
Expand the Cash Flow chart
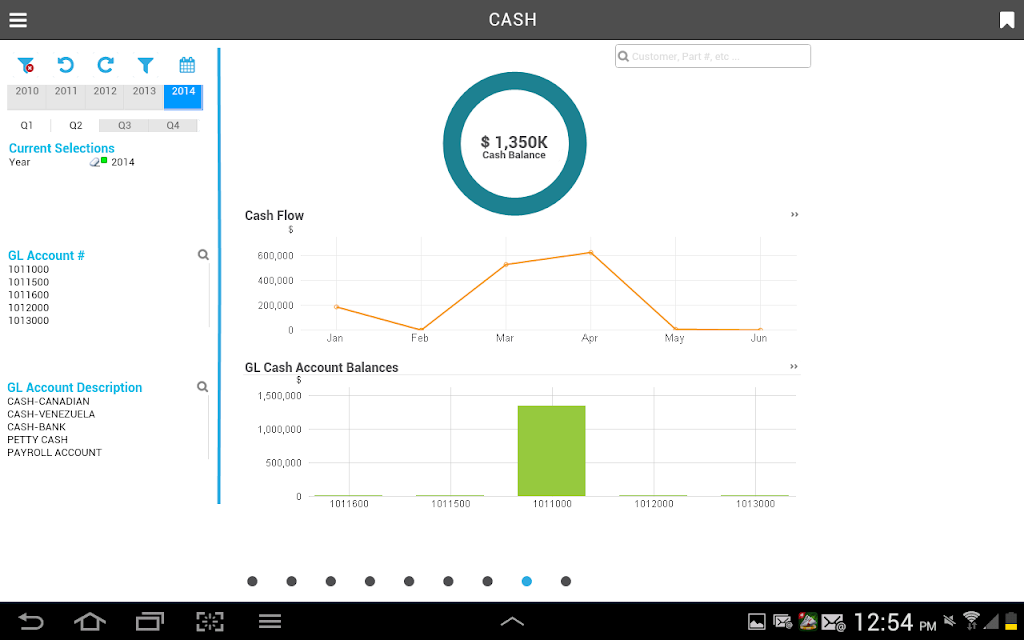tap(794, 214)
